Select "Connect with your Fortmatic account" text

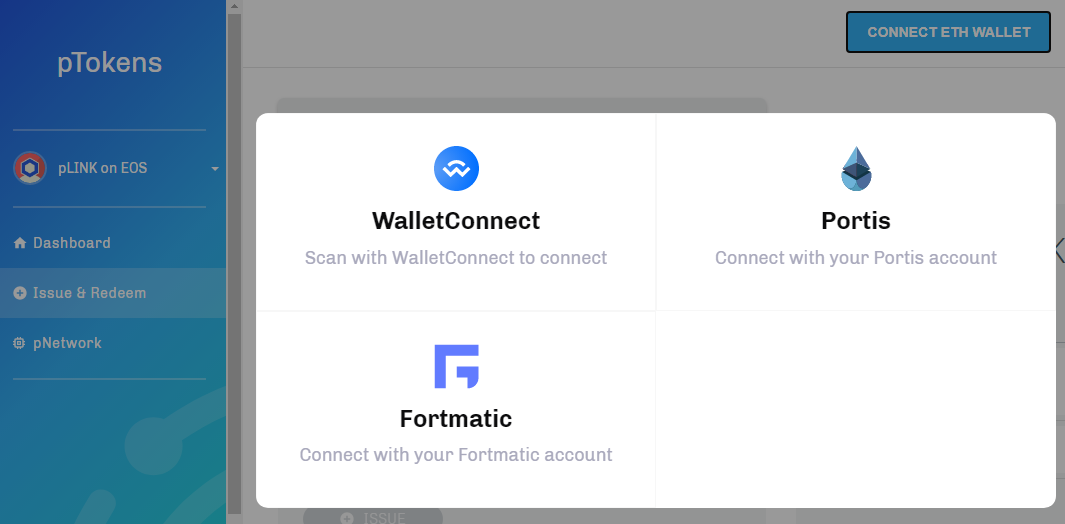pyautogui.click(x=456, y=455)
